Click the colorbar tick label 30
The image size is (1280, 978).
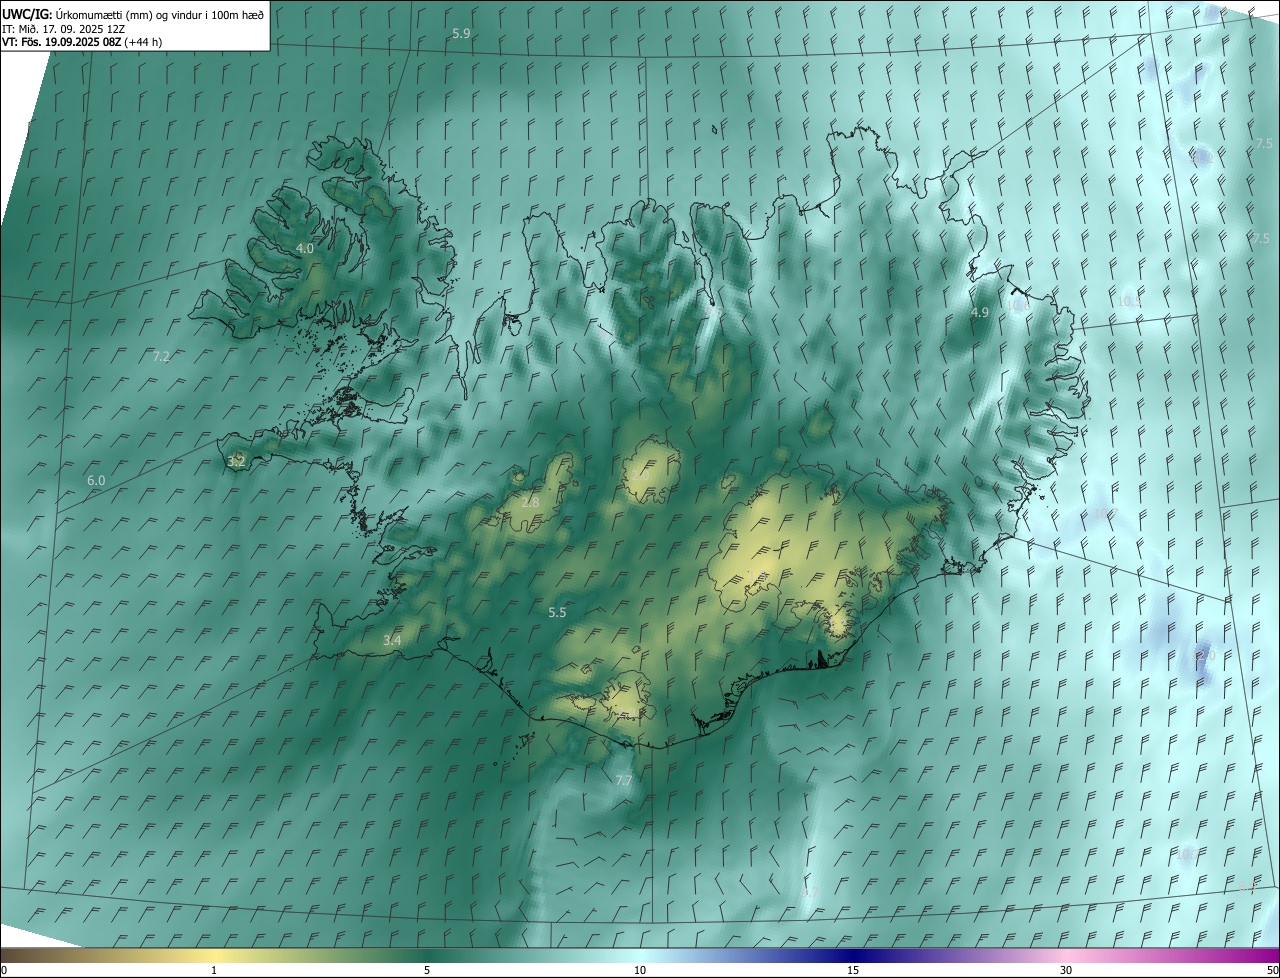point(1066,971)
